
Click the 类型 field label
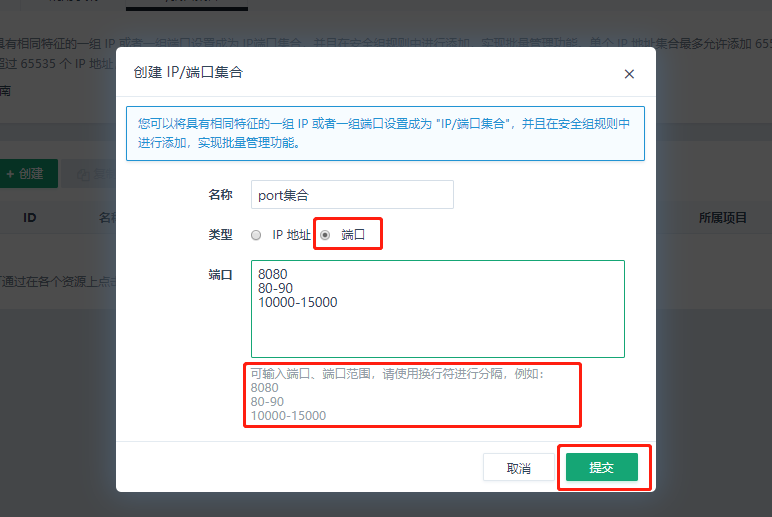point(220,235)
